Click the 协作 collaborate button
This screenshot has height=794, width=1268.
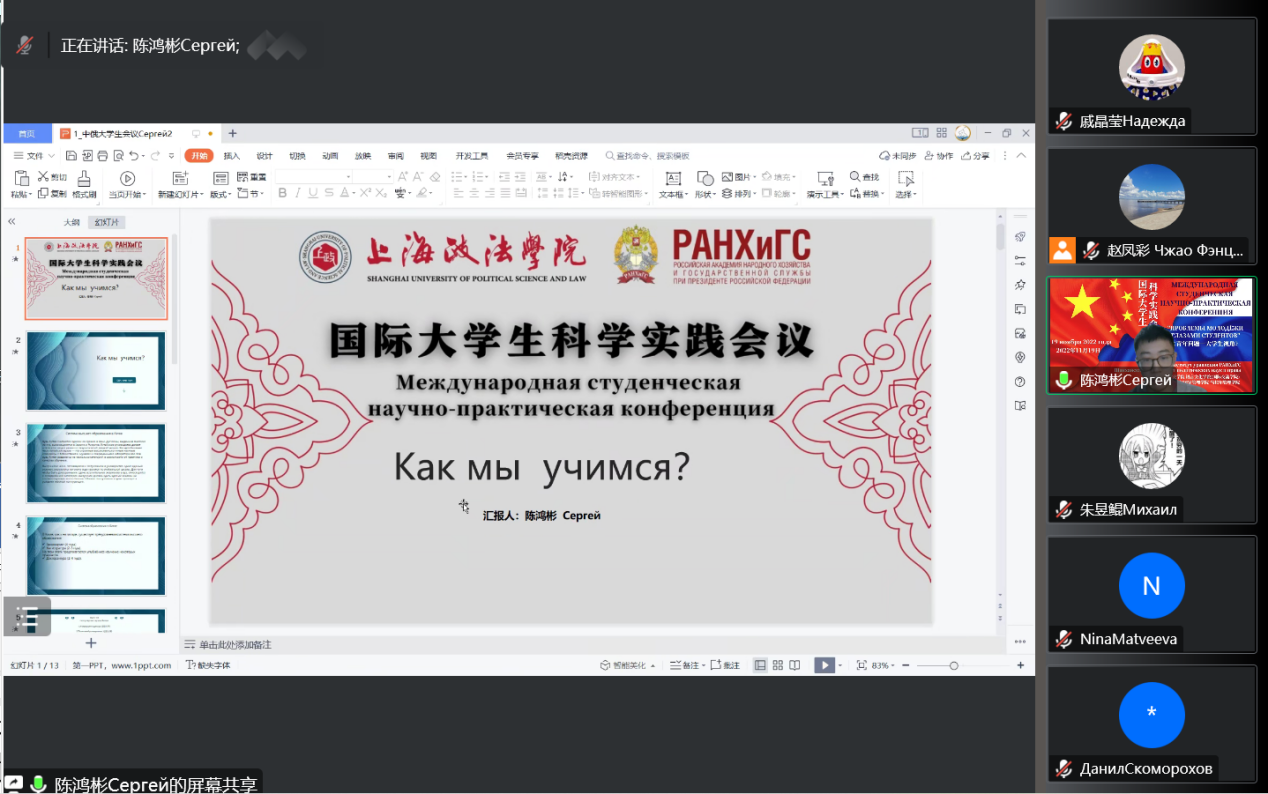939,156
